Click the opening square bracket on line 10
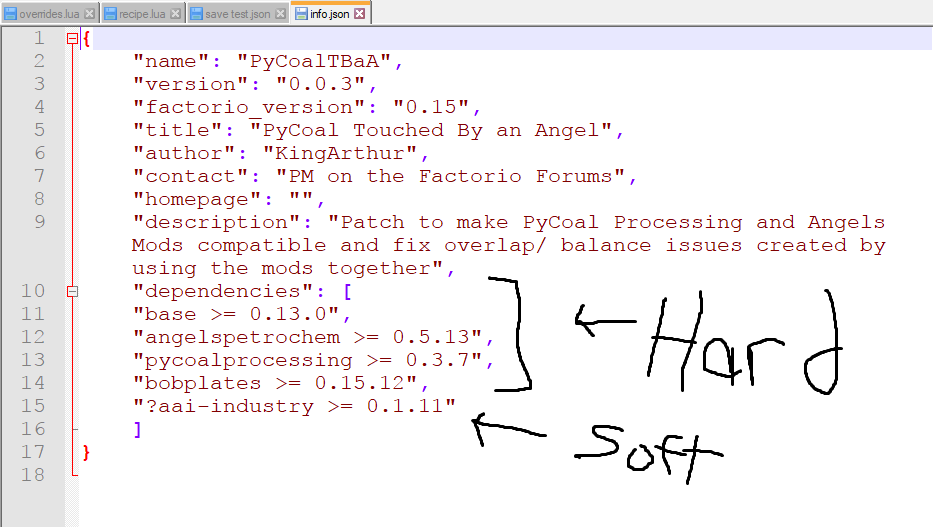Screen dimensions: 933x527 347,291
